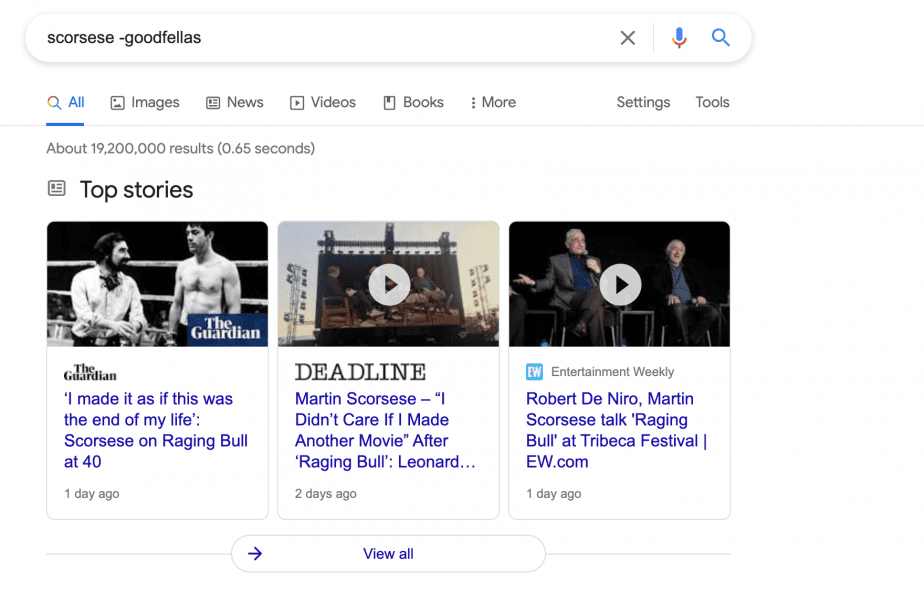Submit search using the magnifying glass icon

(x=720, y=38)
